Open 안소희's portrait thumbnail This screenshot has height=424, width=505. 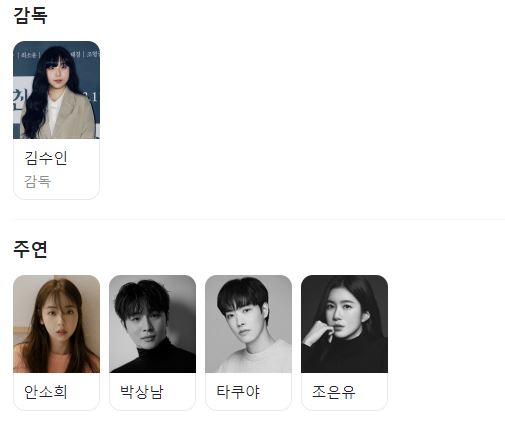click(x=56, y=324)
